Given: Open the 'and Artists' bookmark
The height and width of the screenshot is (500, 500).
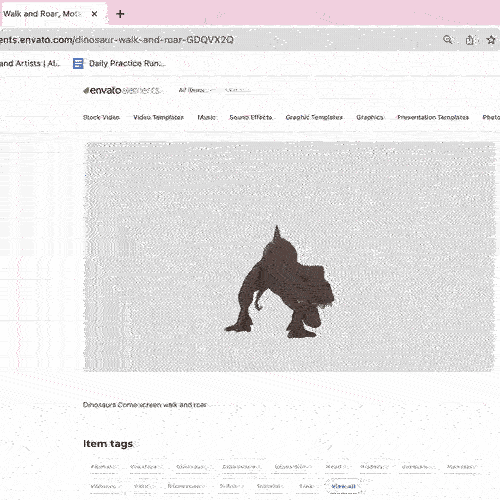Looking at the screenshot, I should (30, 63).
